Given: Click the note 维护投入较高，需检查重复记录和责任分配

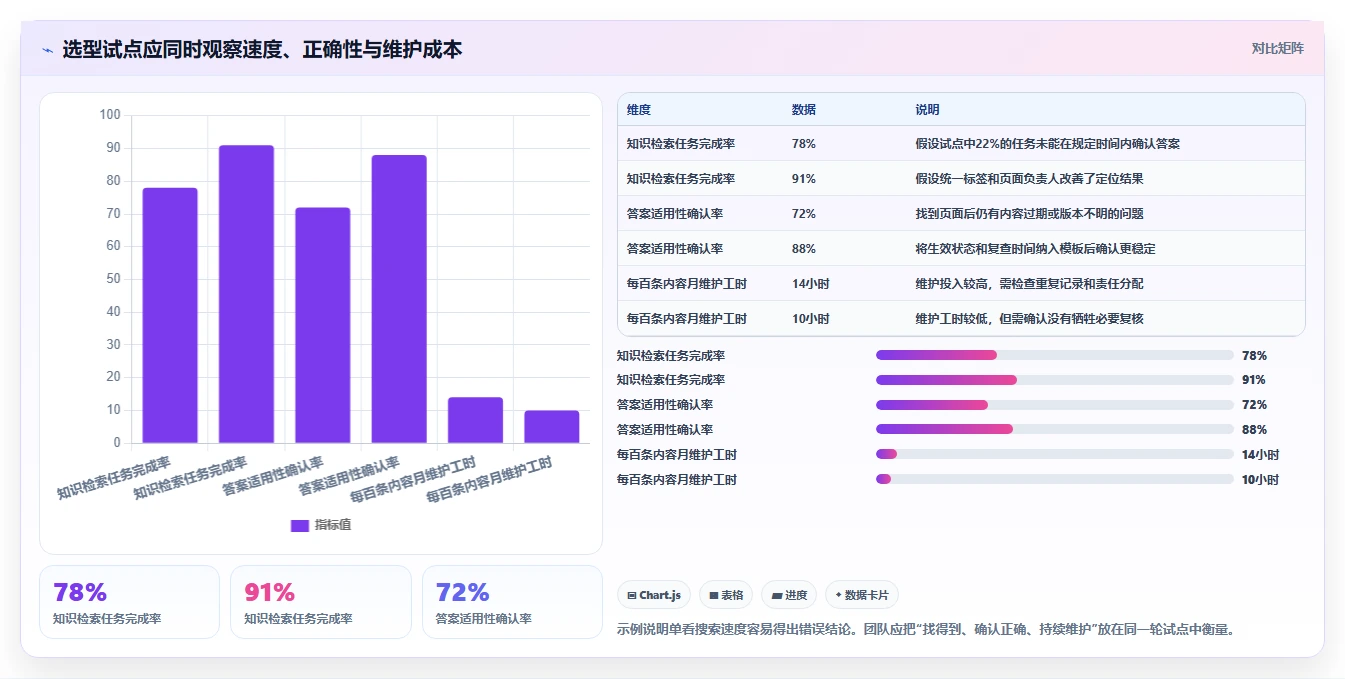Looking at the screenshot, I should click(x=1029, y=284).
